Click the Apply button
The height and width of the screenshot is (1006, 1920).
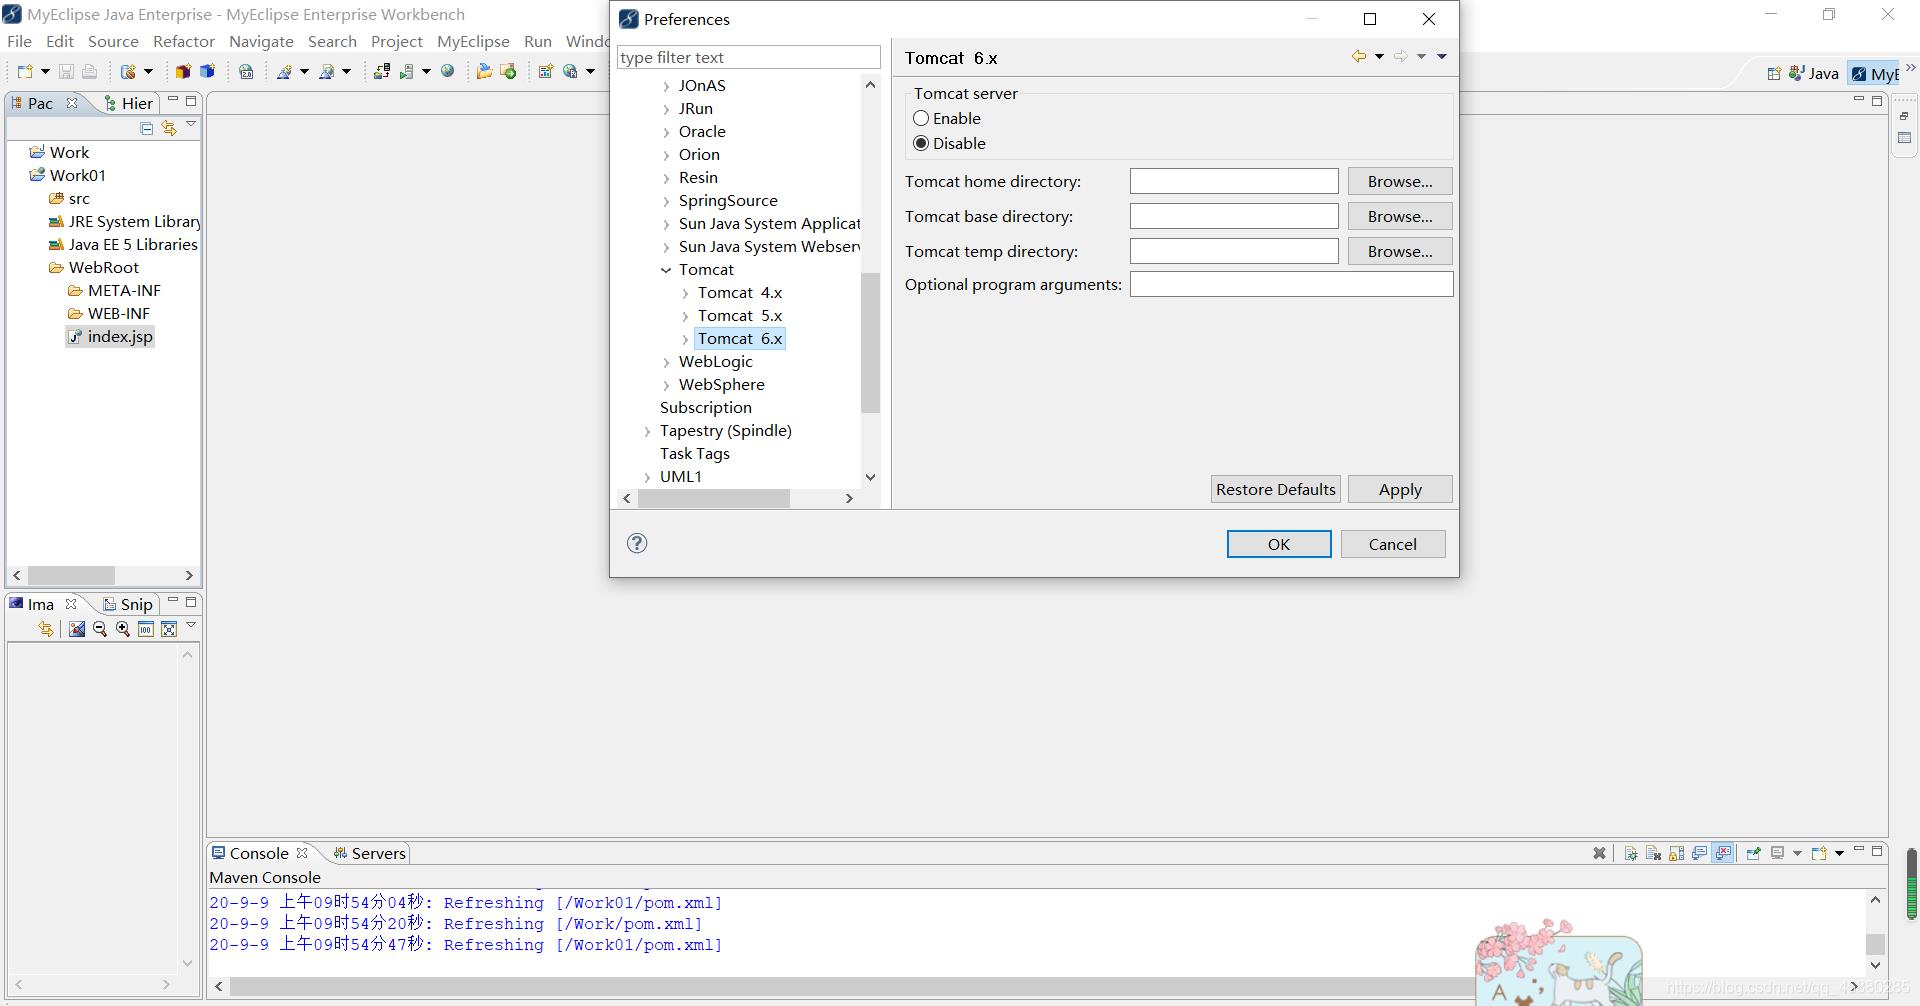tap(1400, 489)
